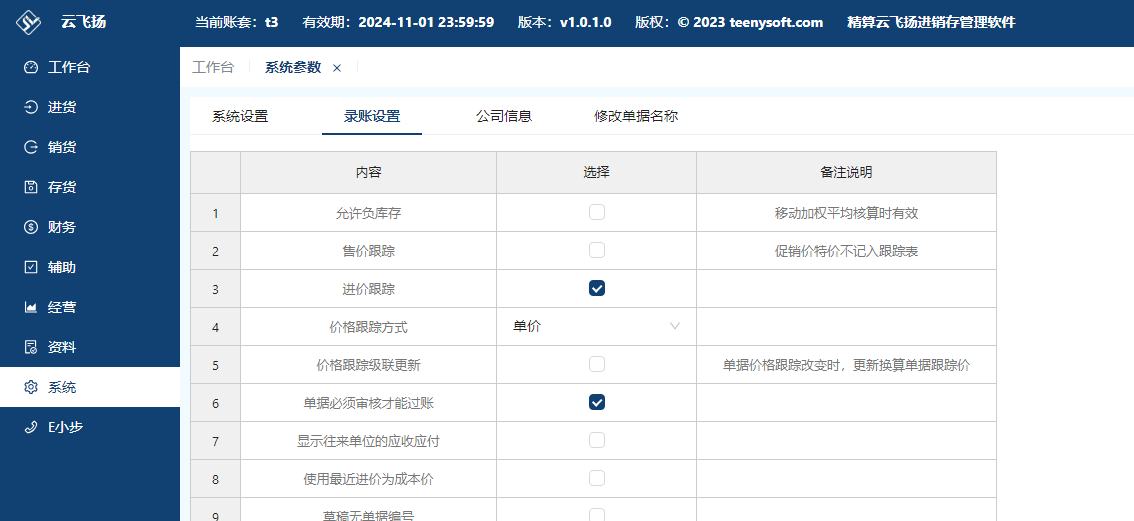The width and height of the screenshot is (1134, 521).
Task: Click the 存货 inventory icon in sidebar
Action: 30,187
